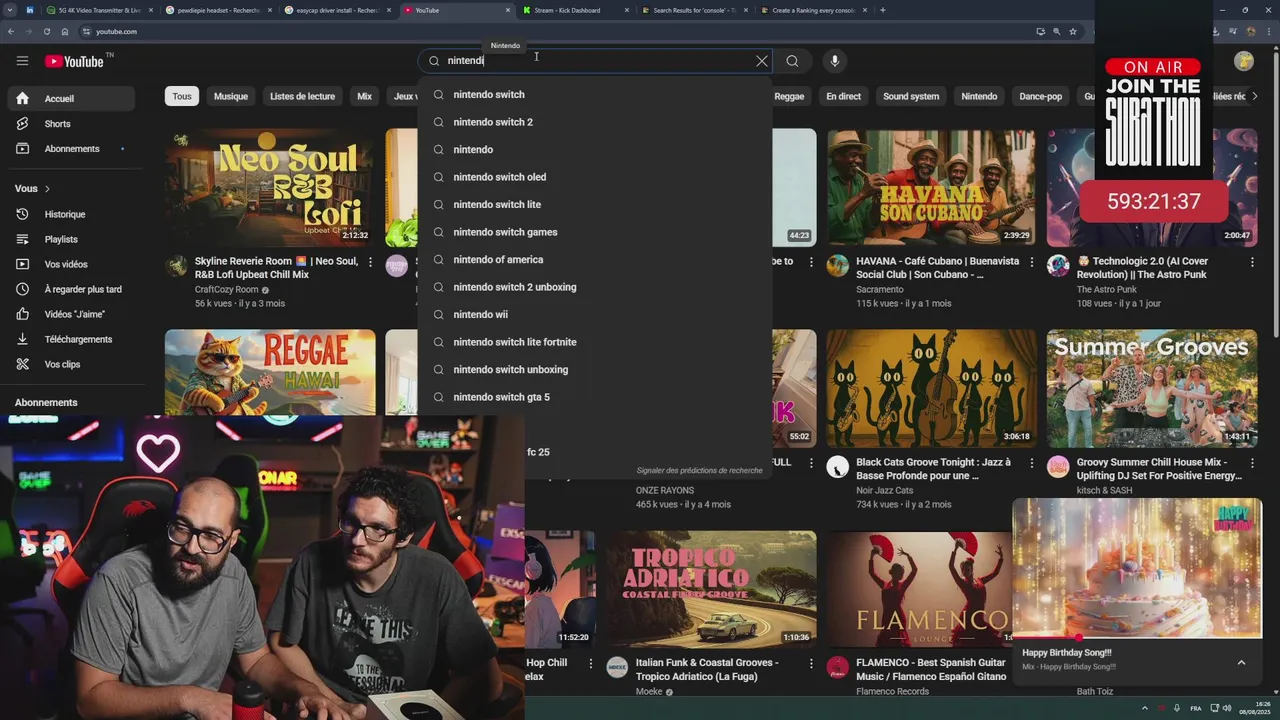
Task: Open the account avatar menu
Action: click(1243, 61)
